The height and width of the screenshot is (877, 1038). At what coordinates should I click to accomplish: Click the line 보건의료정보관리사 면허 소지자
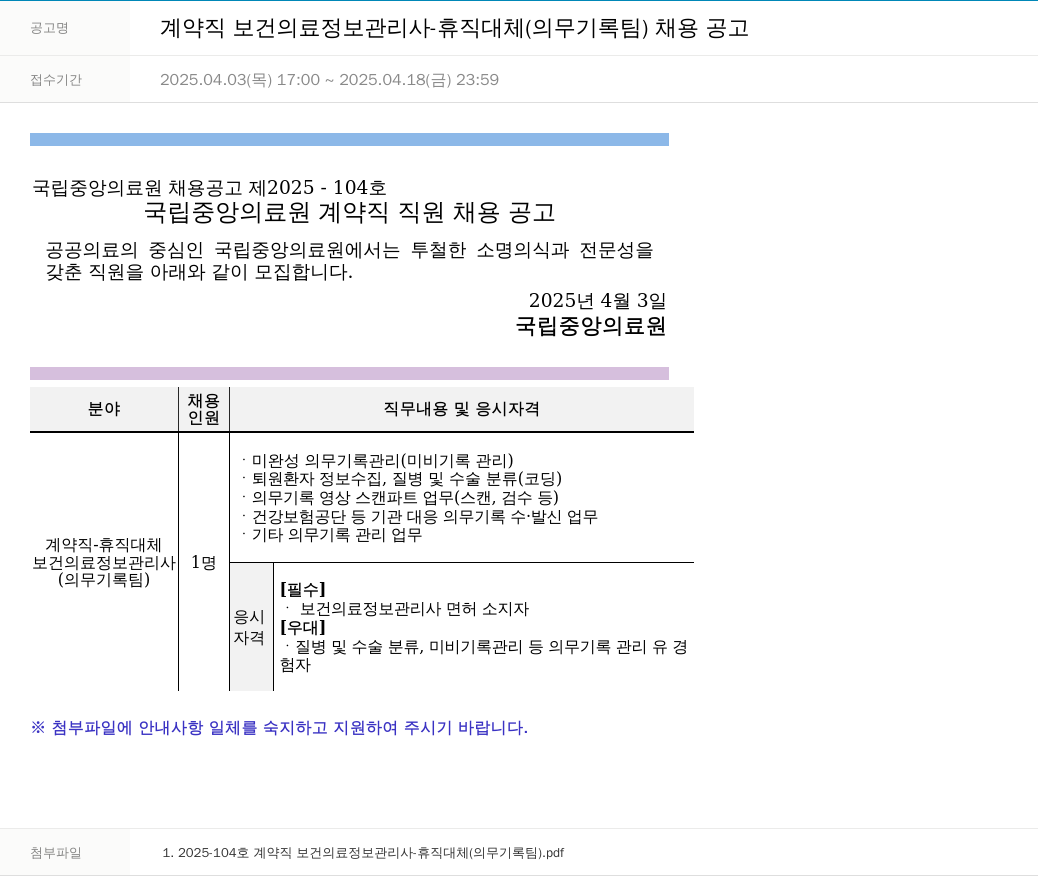[407, 609]
